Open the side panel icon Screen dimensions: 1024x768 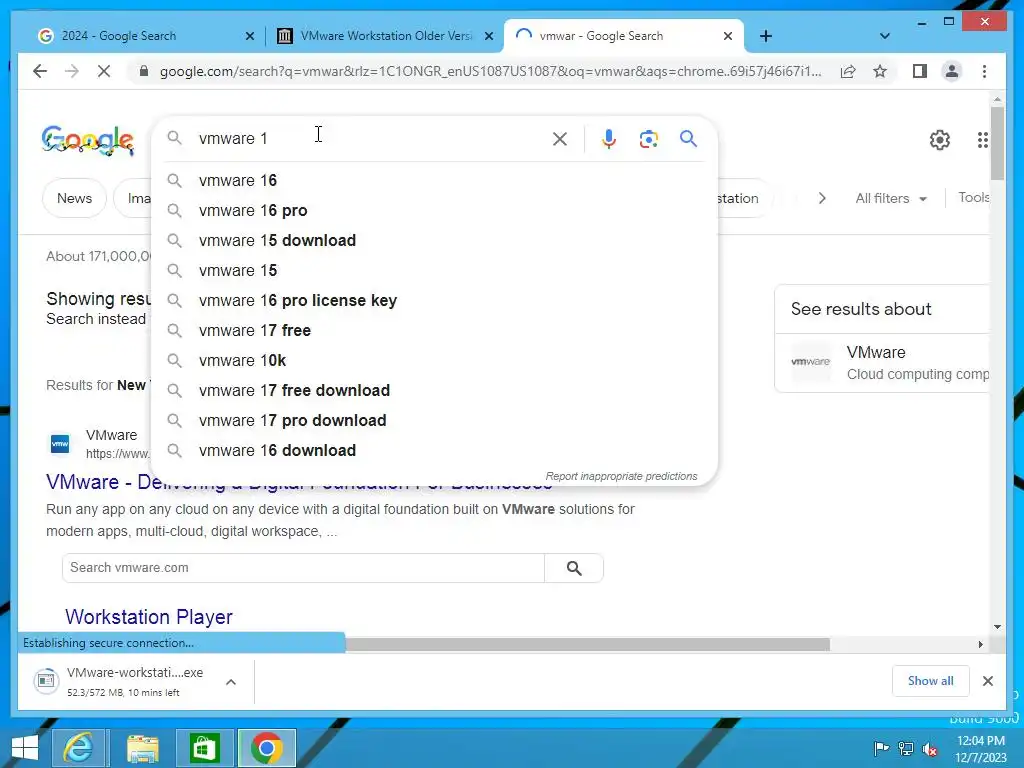pos(920,71)
